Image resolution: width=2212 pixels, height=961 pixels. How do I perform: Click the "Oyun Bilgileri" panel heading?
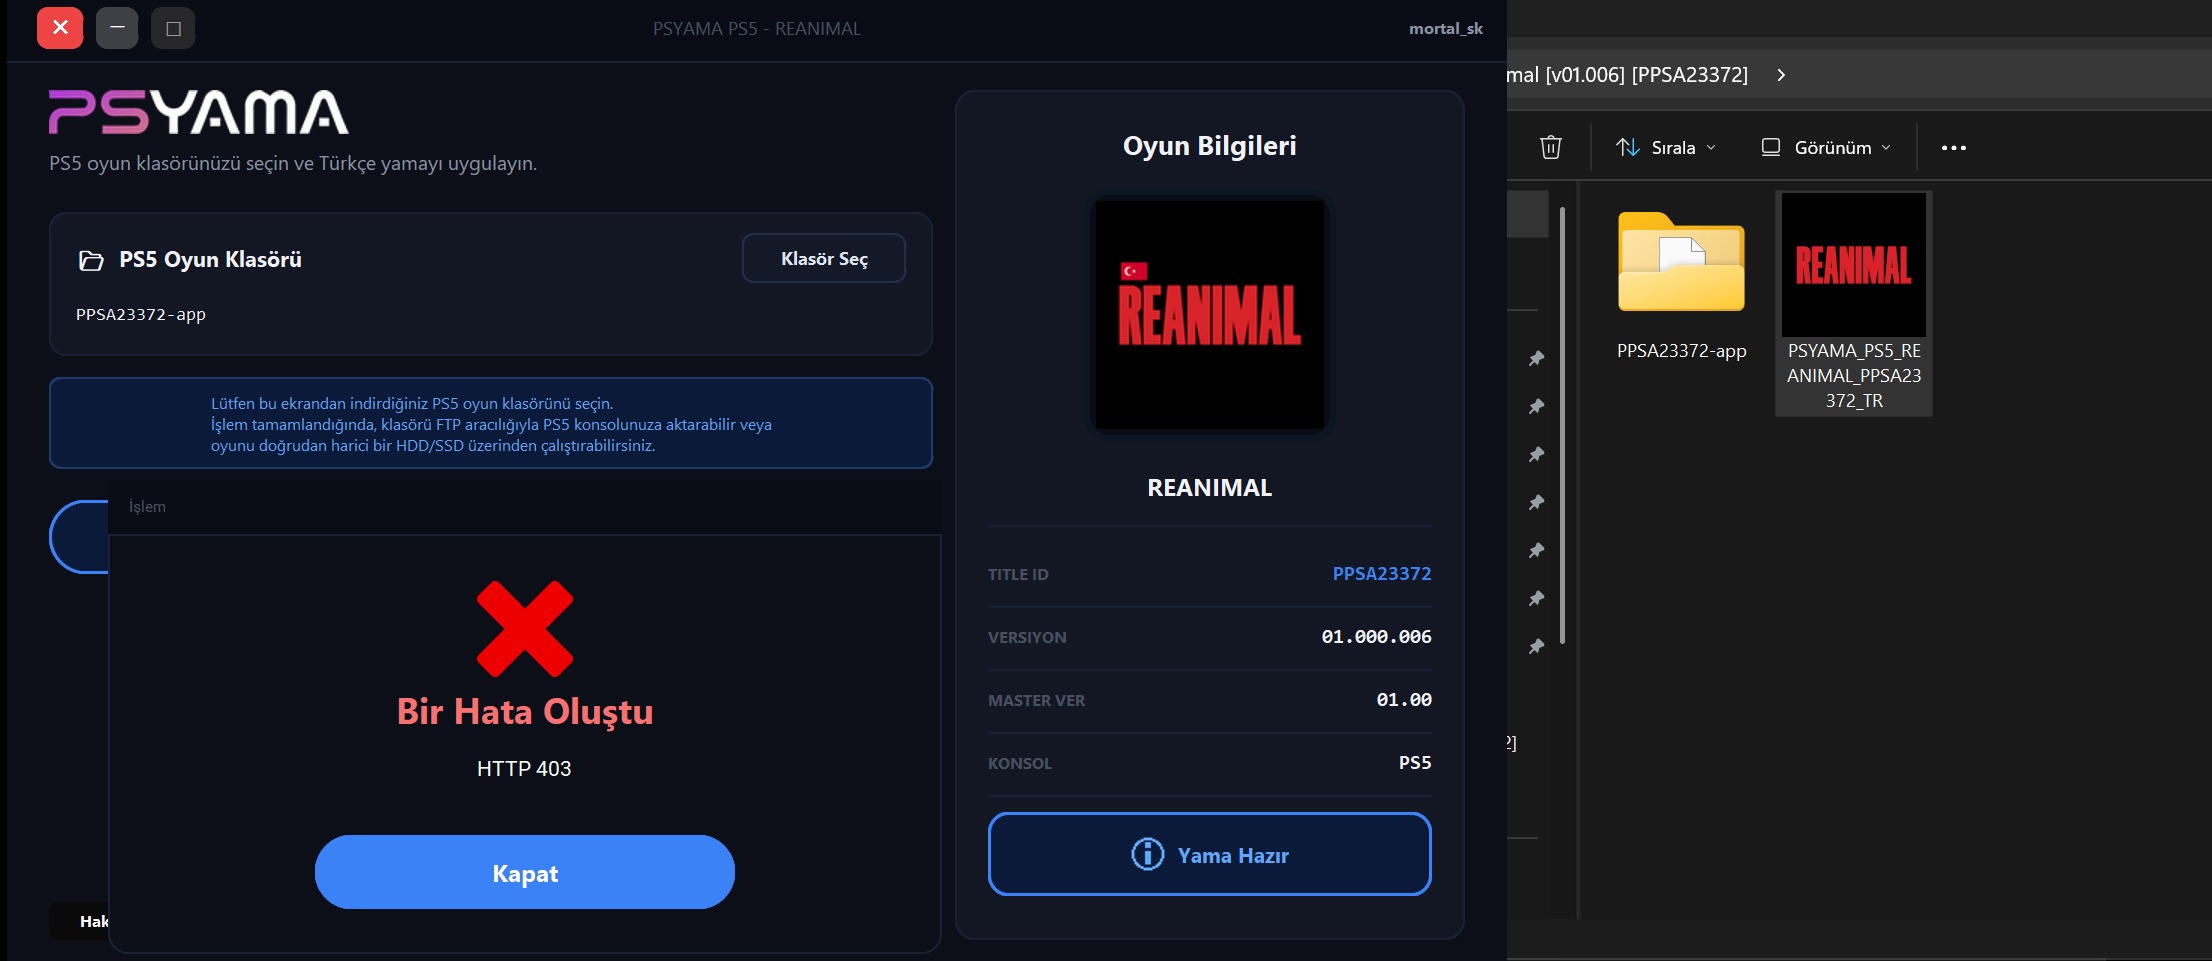click(x=1210, y=146)
